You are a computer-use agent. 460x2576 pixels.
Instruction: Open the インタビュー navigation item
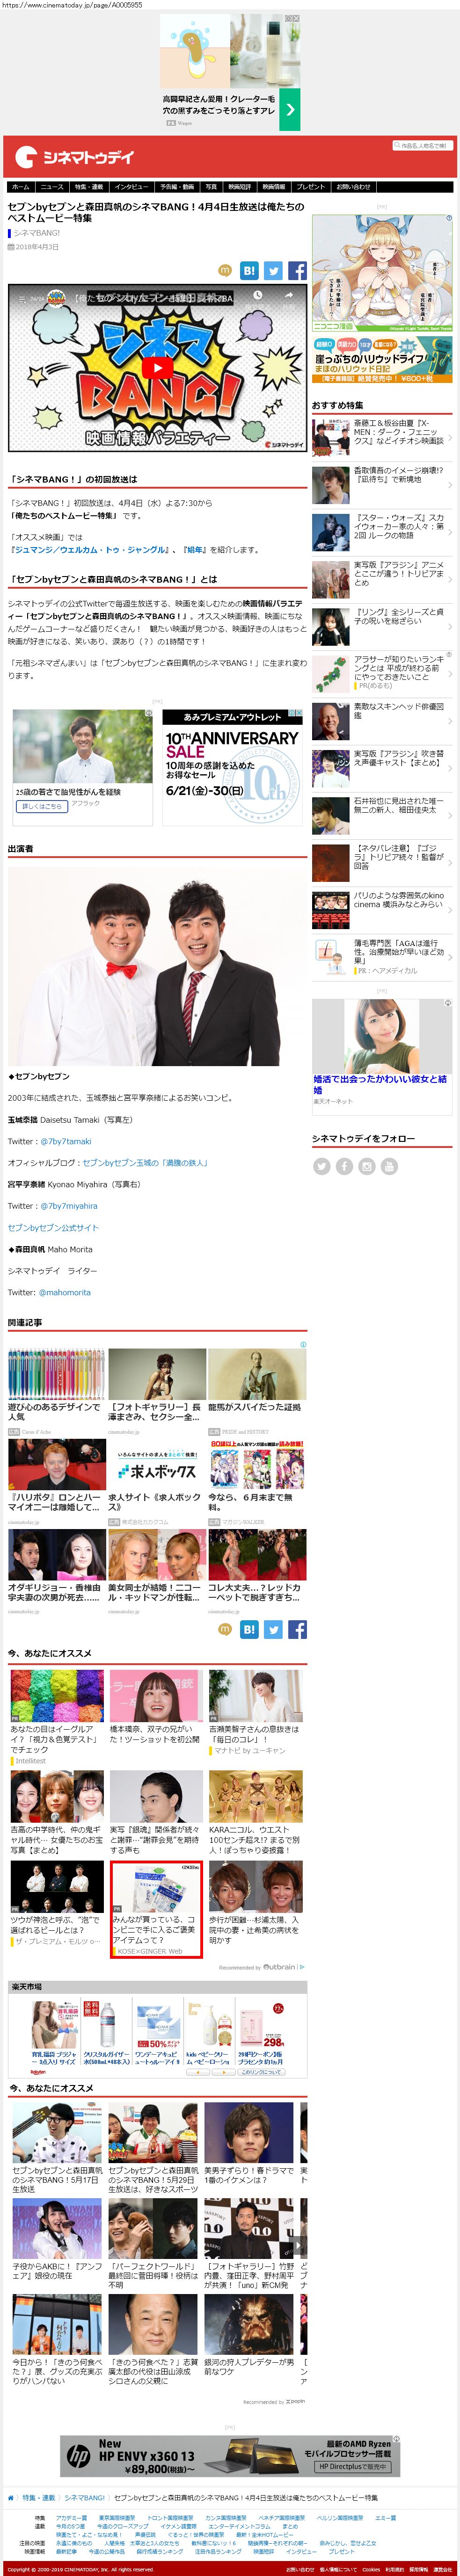coord(131,186)
